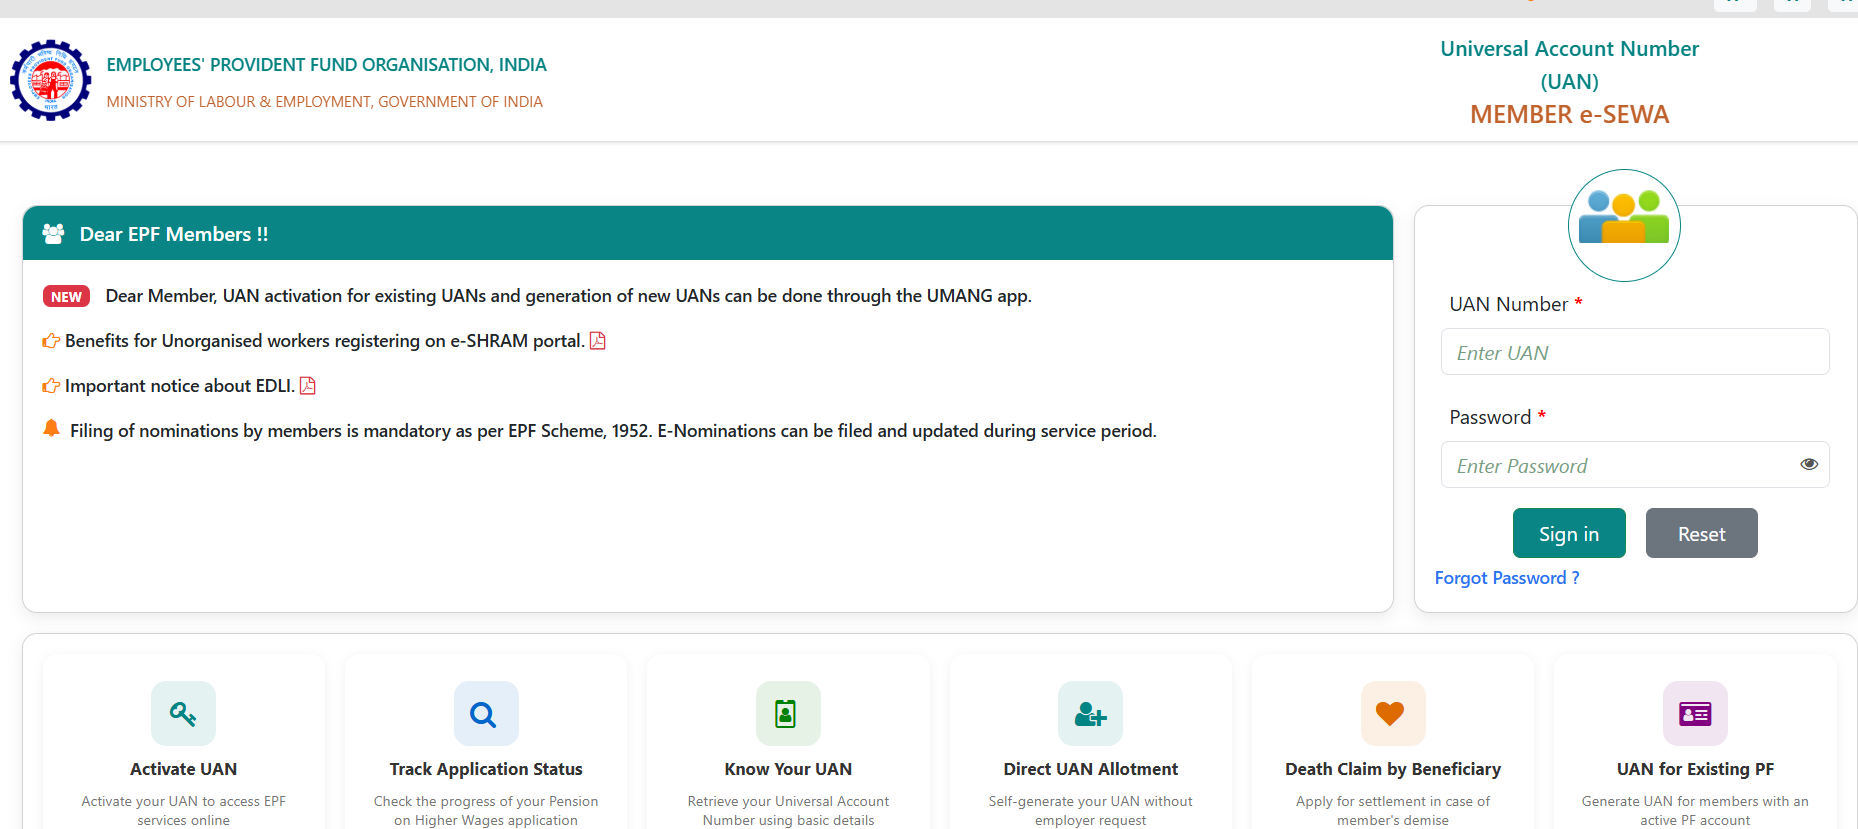This screenshot has height=829, width=1858.
Task: Click the Reset button
Action: click(1701, 533)
